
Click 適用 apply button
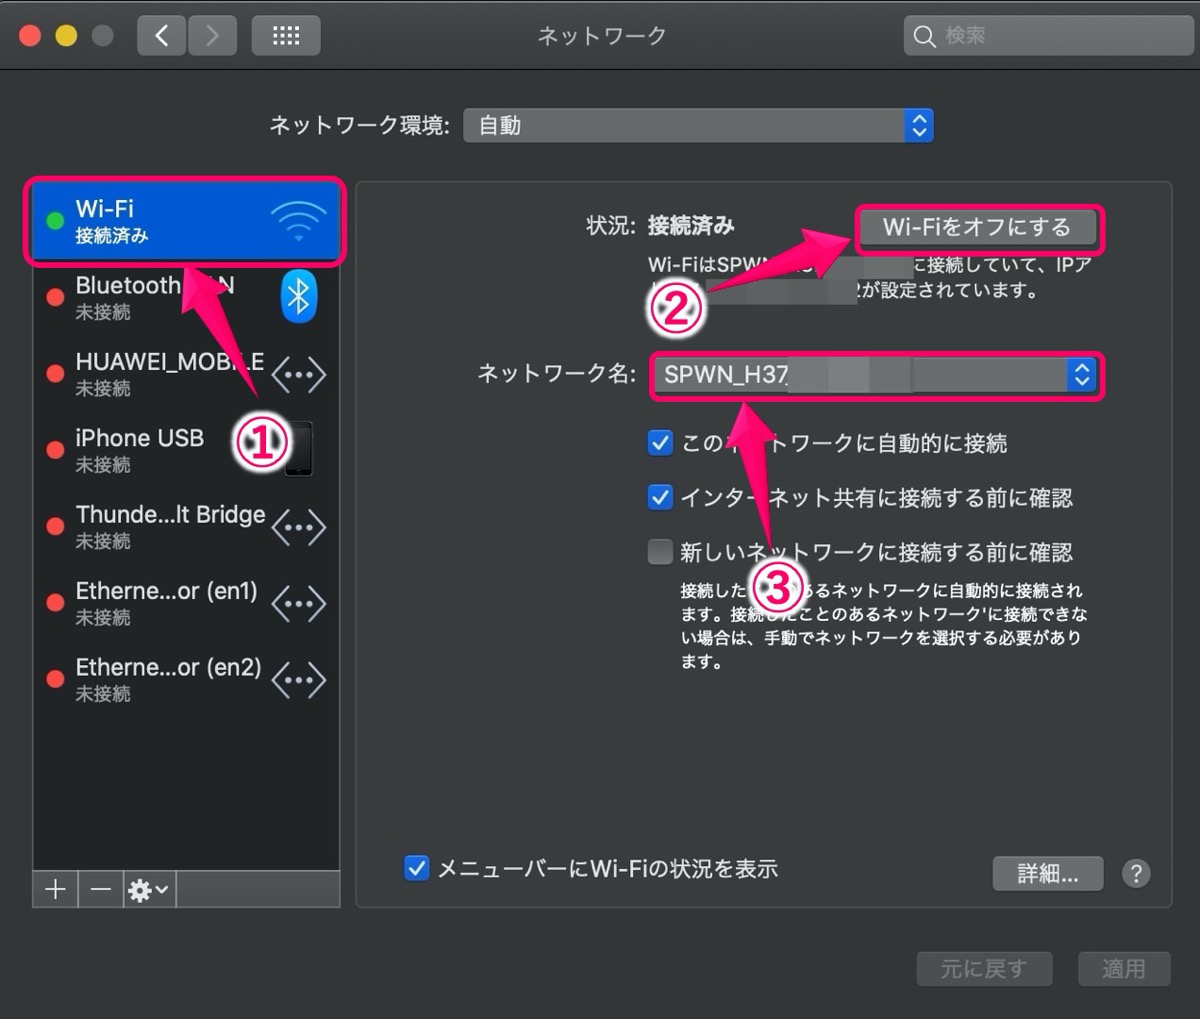[1124, 968]
